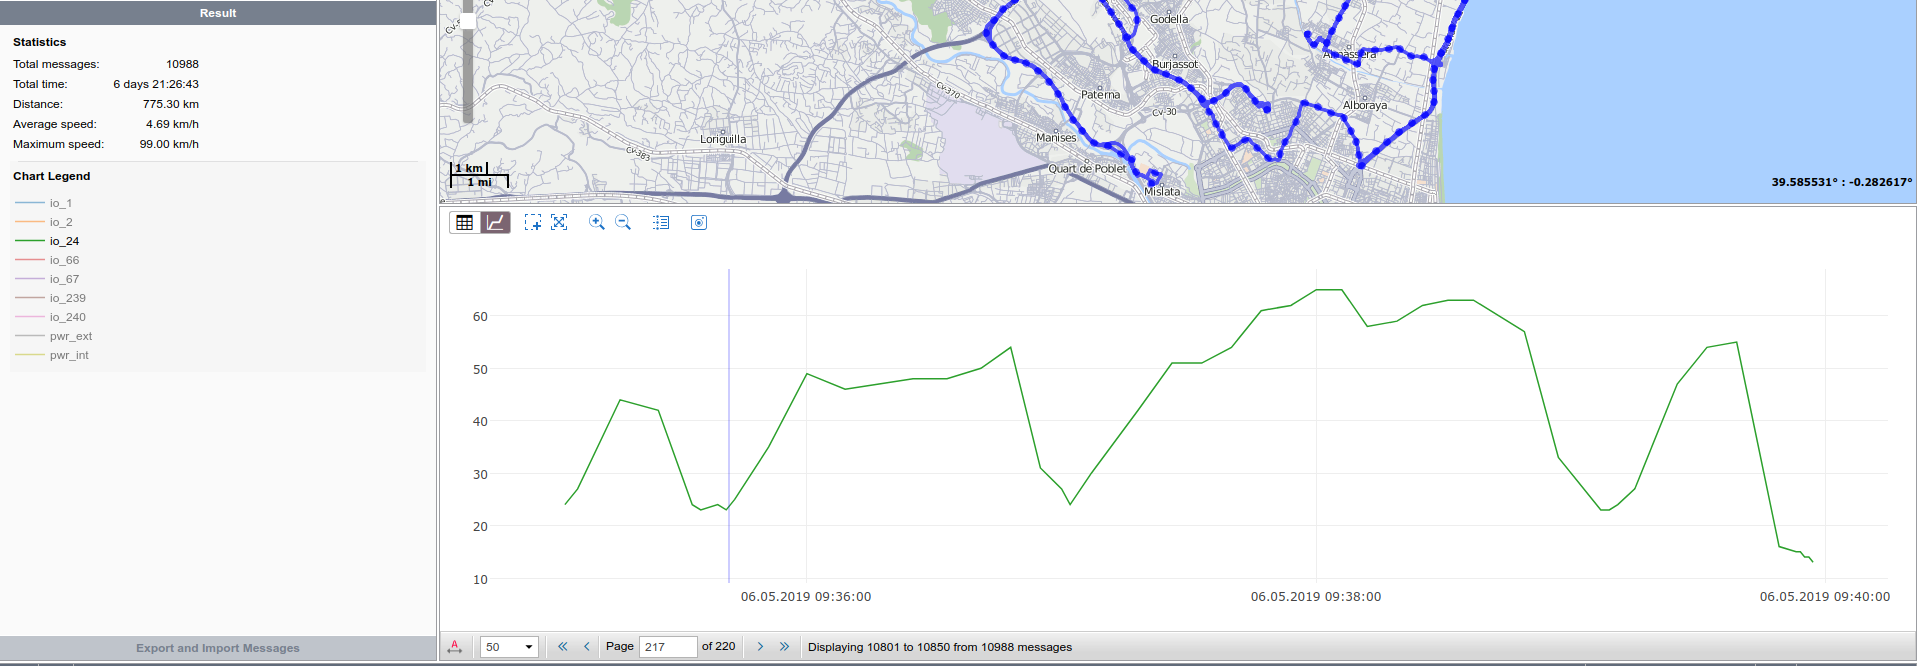Image resolution: width=1918 pixels, height=666 pixels.
Task: Click the page number input field
Action: (667, 647)
